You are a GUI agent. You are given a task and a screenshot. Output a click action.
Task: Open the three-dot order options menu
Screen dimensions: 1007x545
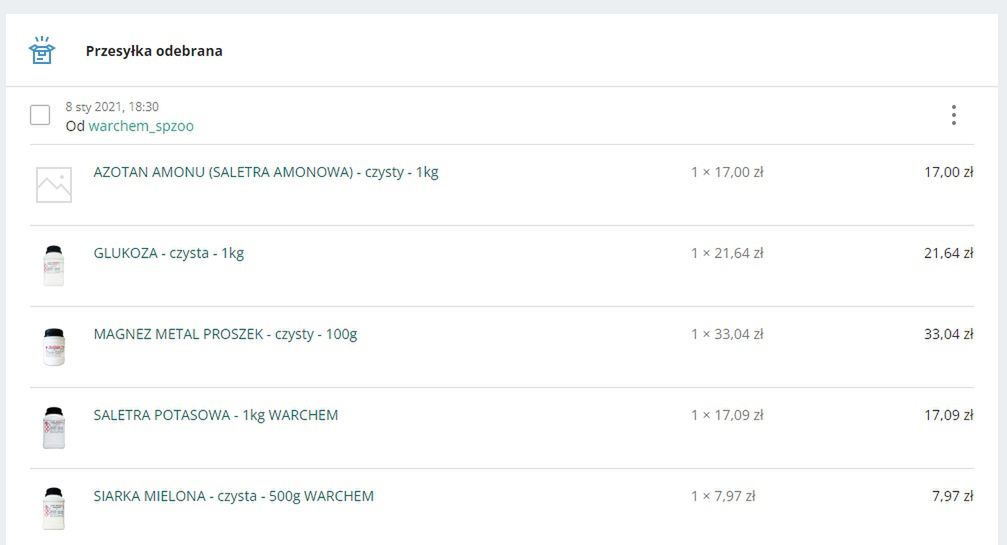point(953,115)
